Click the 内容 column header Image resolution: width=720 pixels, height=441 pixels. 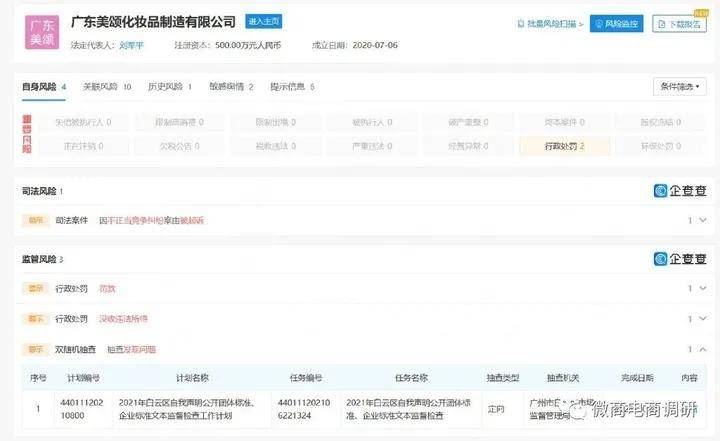click(x=689, y=378)
